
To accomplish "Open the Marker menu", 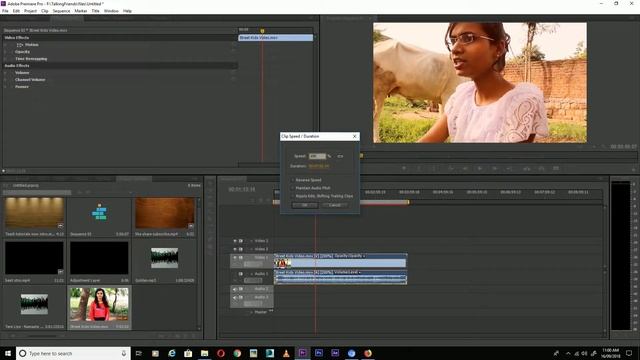I will click(x=80, y=11).
